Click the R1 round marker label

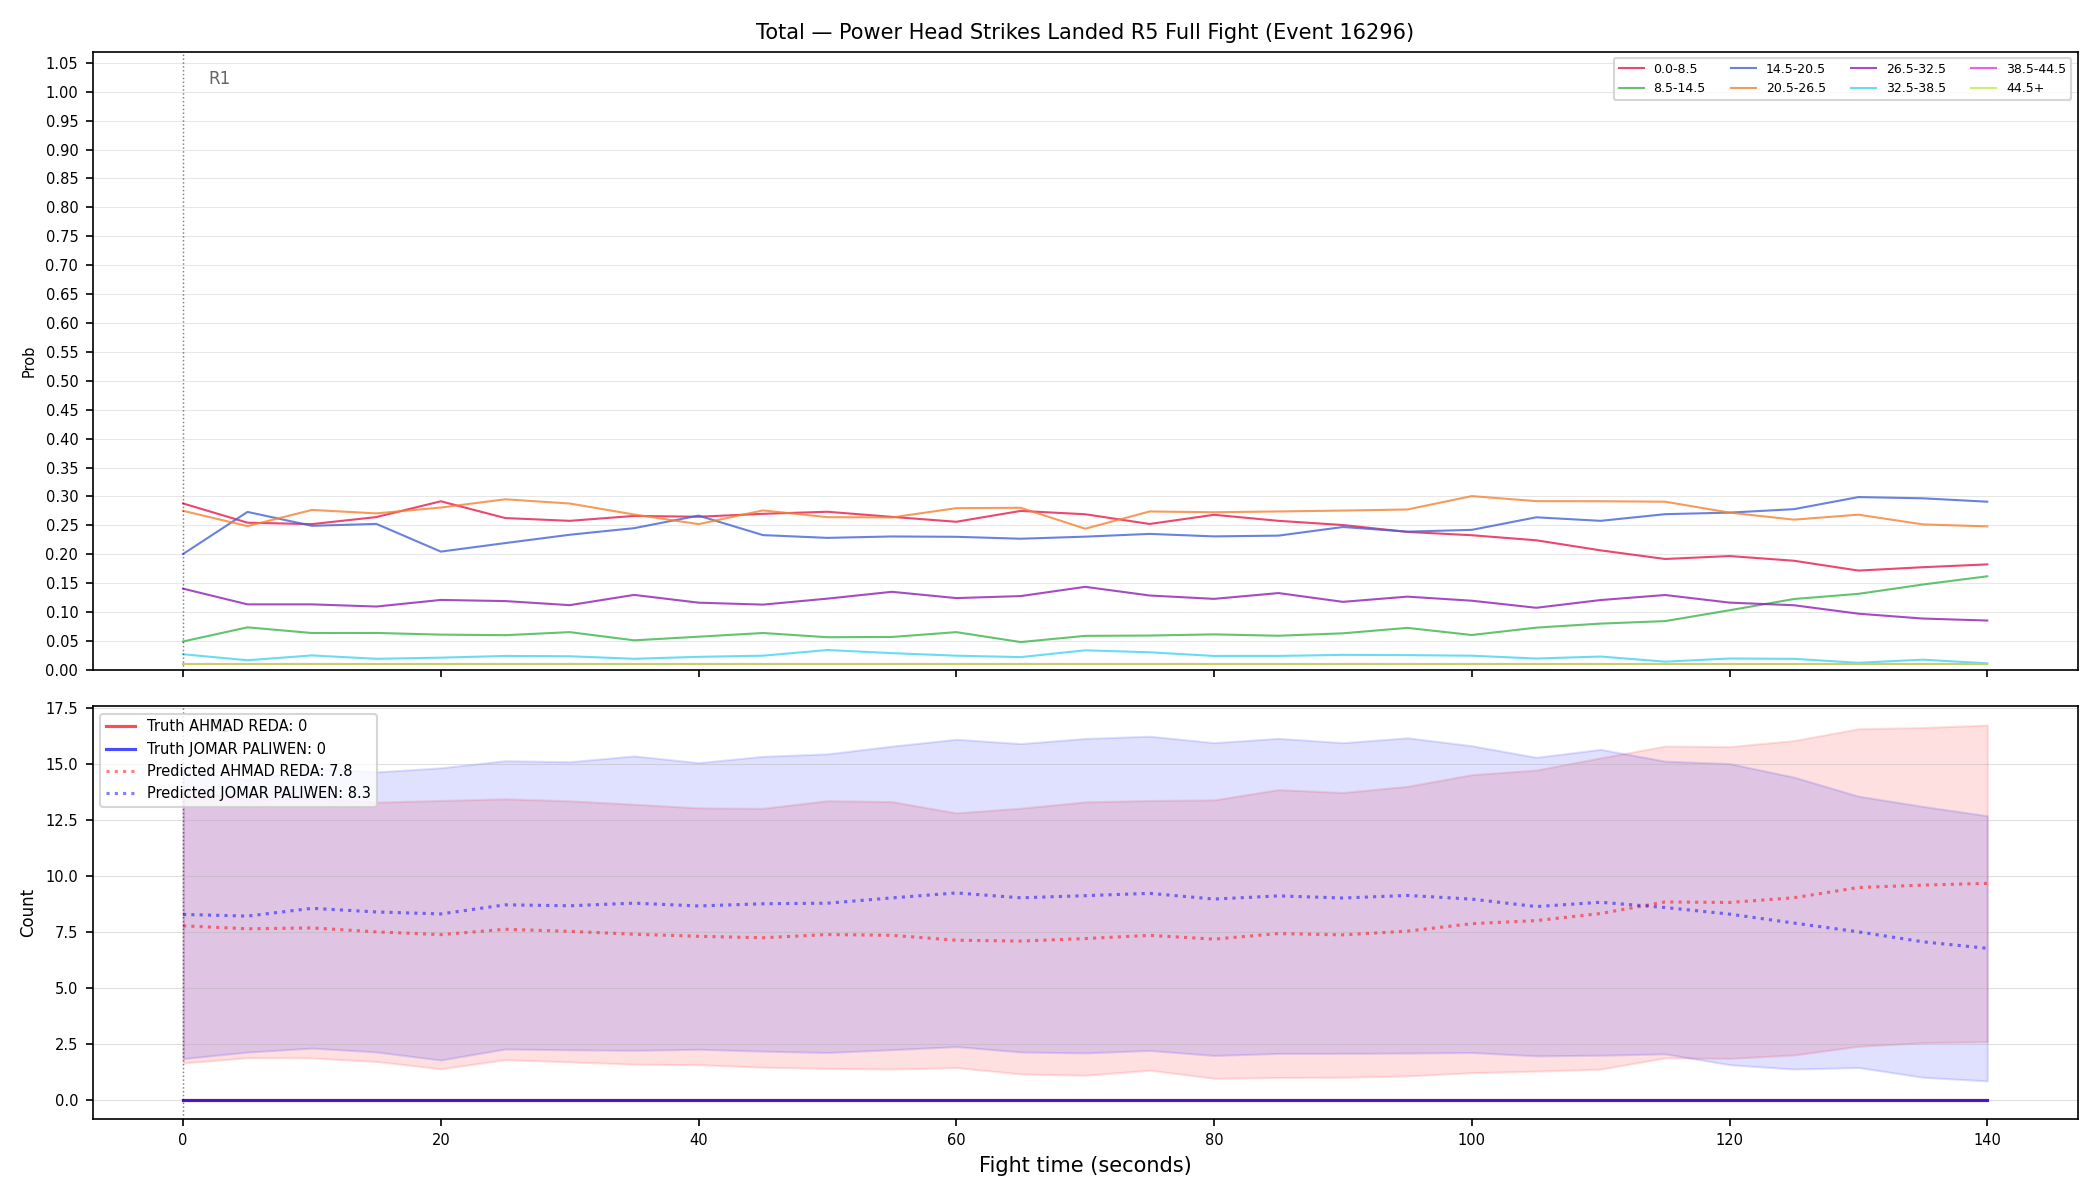point(219,78)
